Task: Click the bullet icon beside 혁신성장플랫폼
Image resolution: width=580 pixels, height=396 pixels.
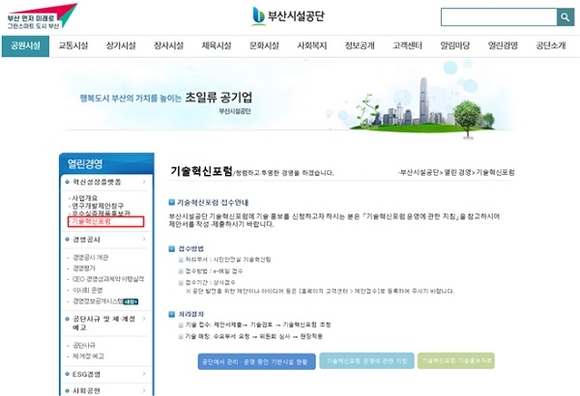Action: click(x=67, y=182)
